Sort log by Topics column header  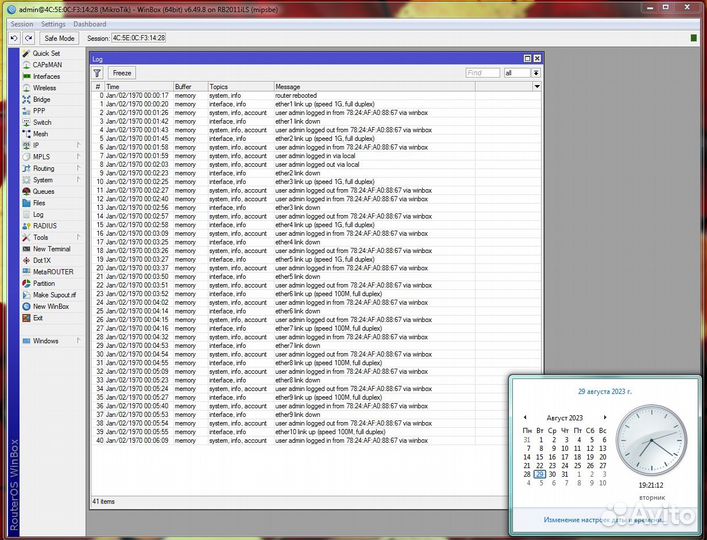pyautogui.click(x=241, y=87)
